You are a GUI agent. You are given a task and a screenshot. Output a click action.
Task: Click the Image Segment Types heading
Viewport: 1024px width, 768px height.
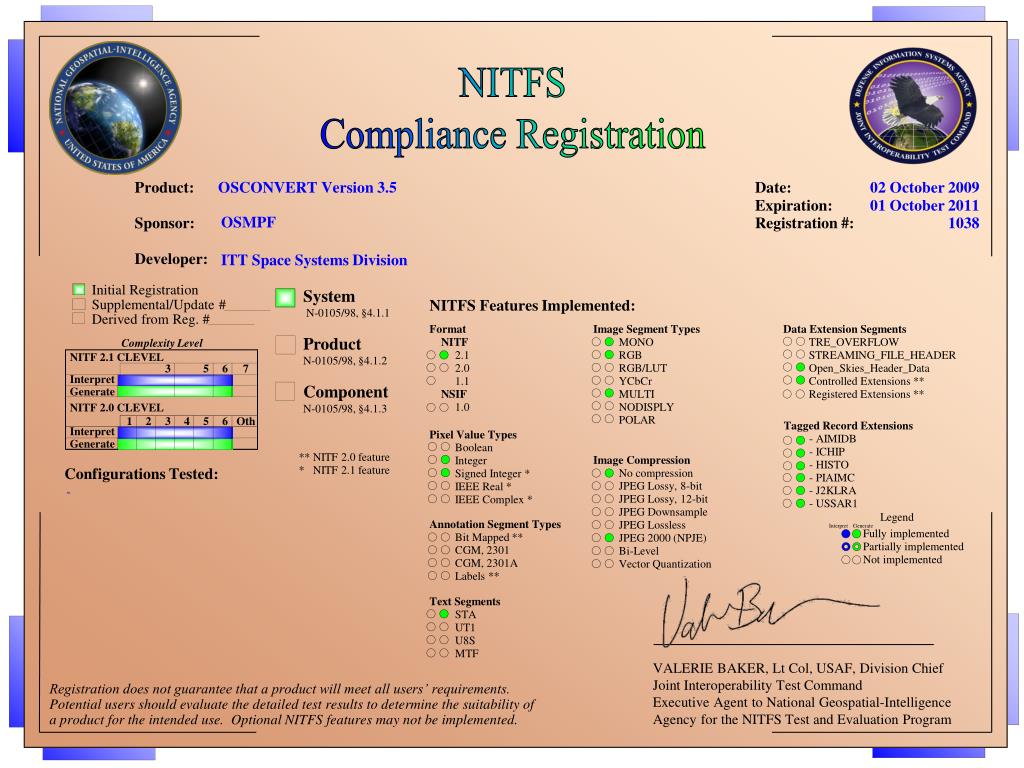(647, 329)
